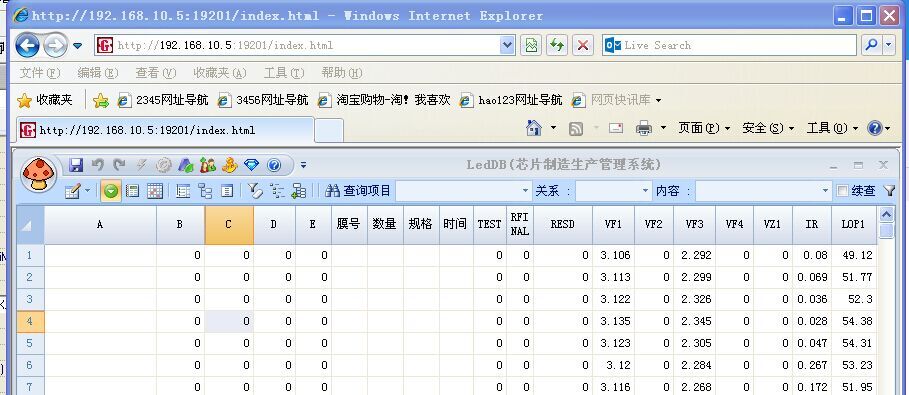The height and width of the screenshot is (395, 909).
Task: Open the 页面(P) command bar dropdown
Action: pyautogui.click(x=704, y=128)
